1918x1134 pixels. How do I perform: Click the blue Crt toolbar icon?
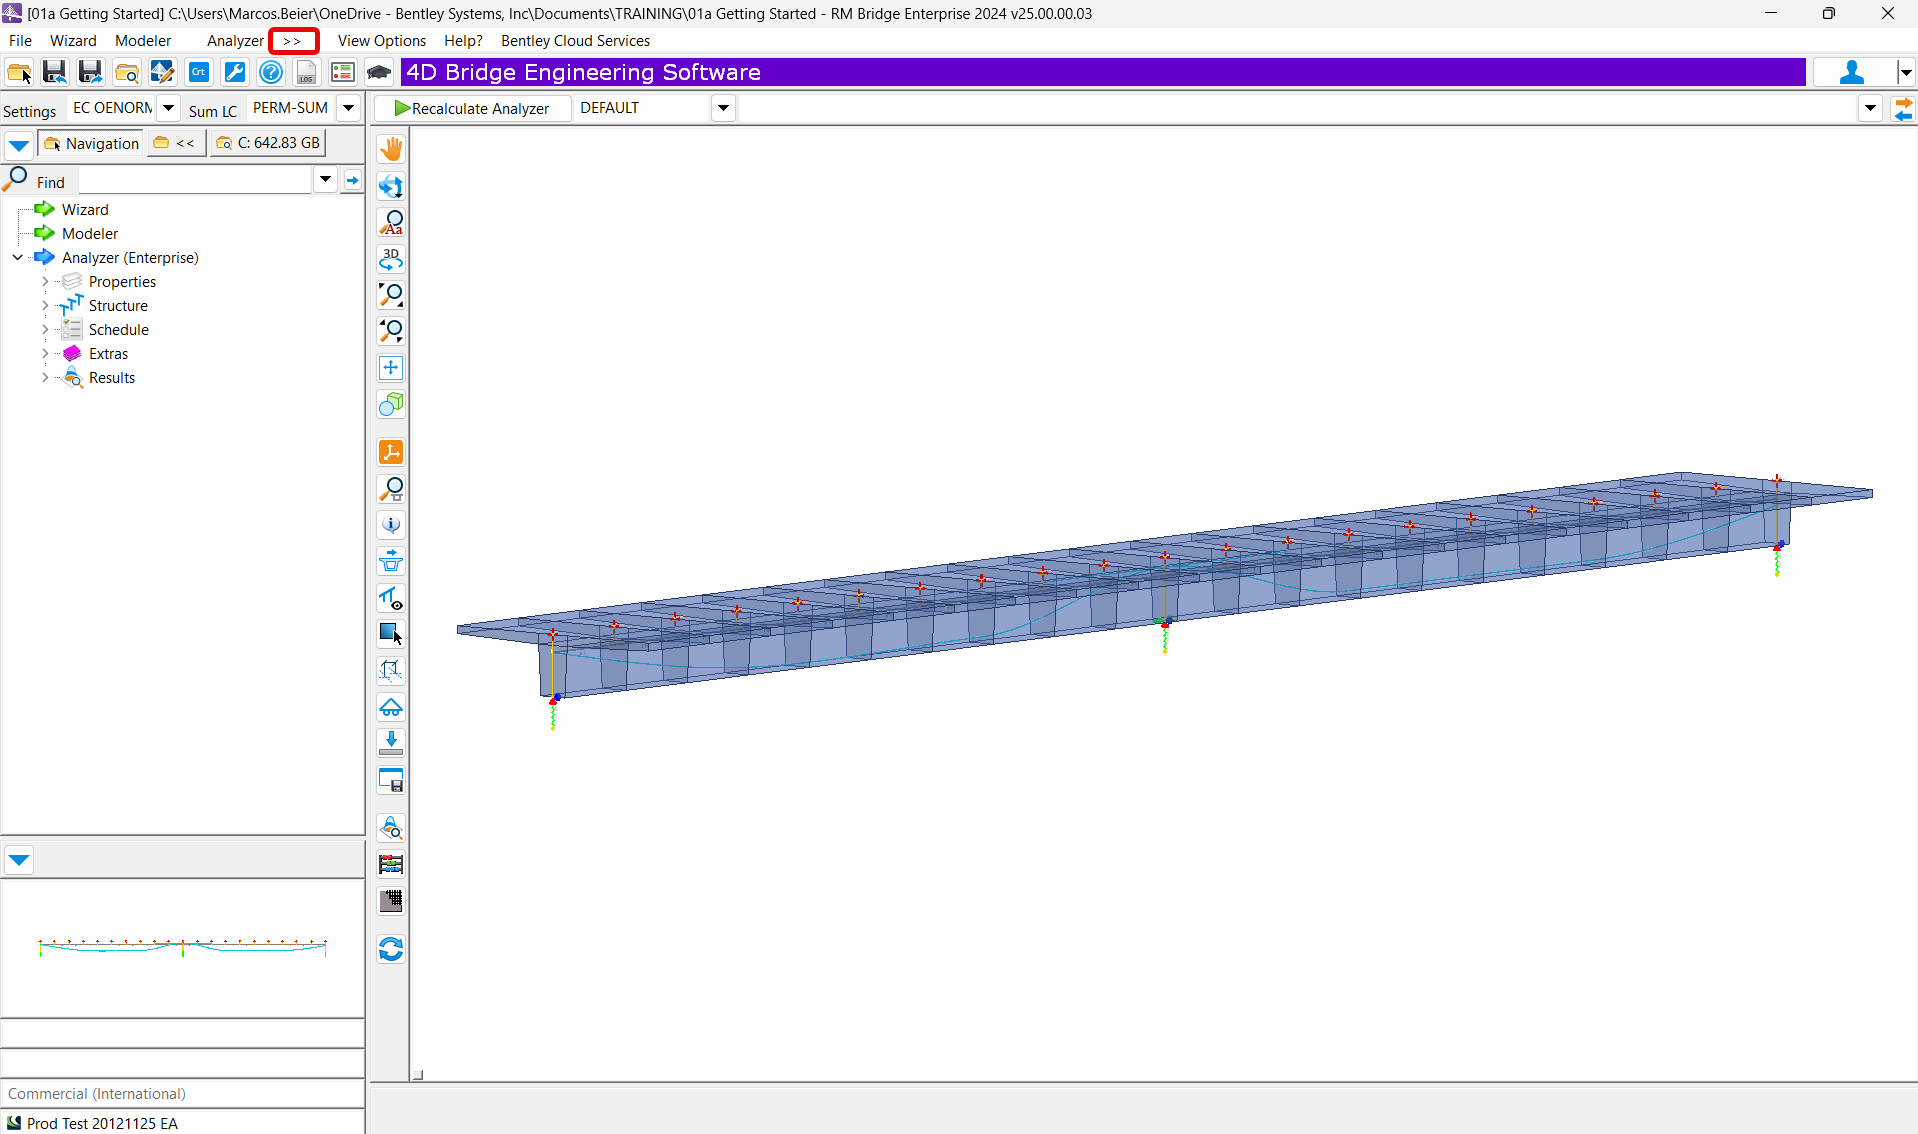click(x=198, y=72)
